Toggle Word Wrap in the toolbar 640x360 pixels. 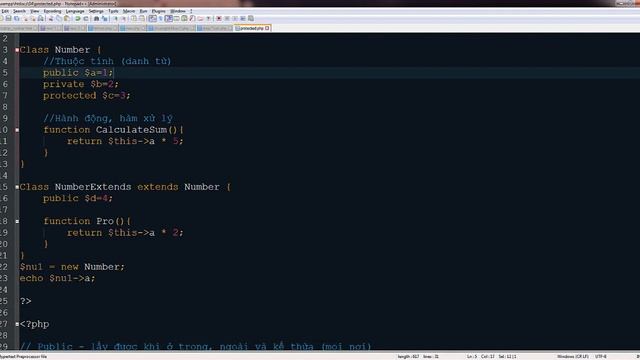coord(153,18)
